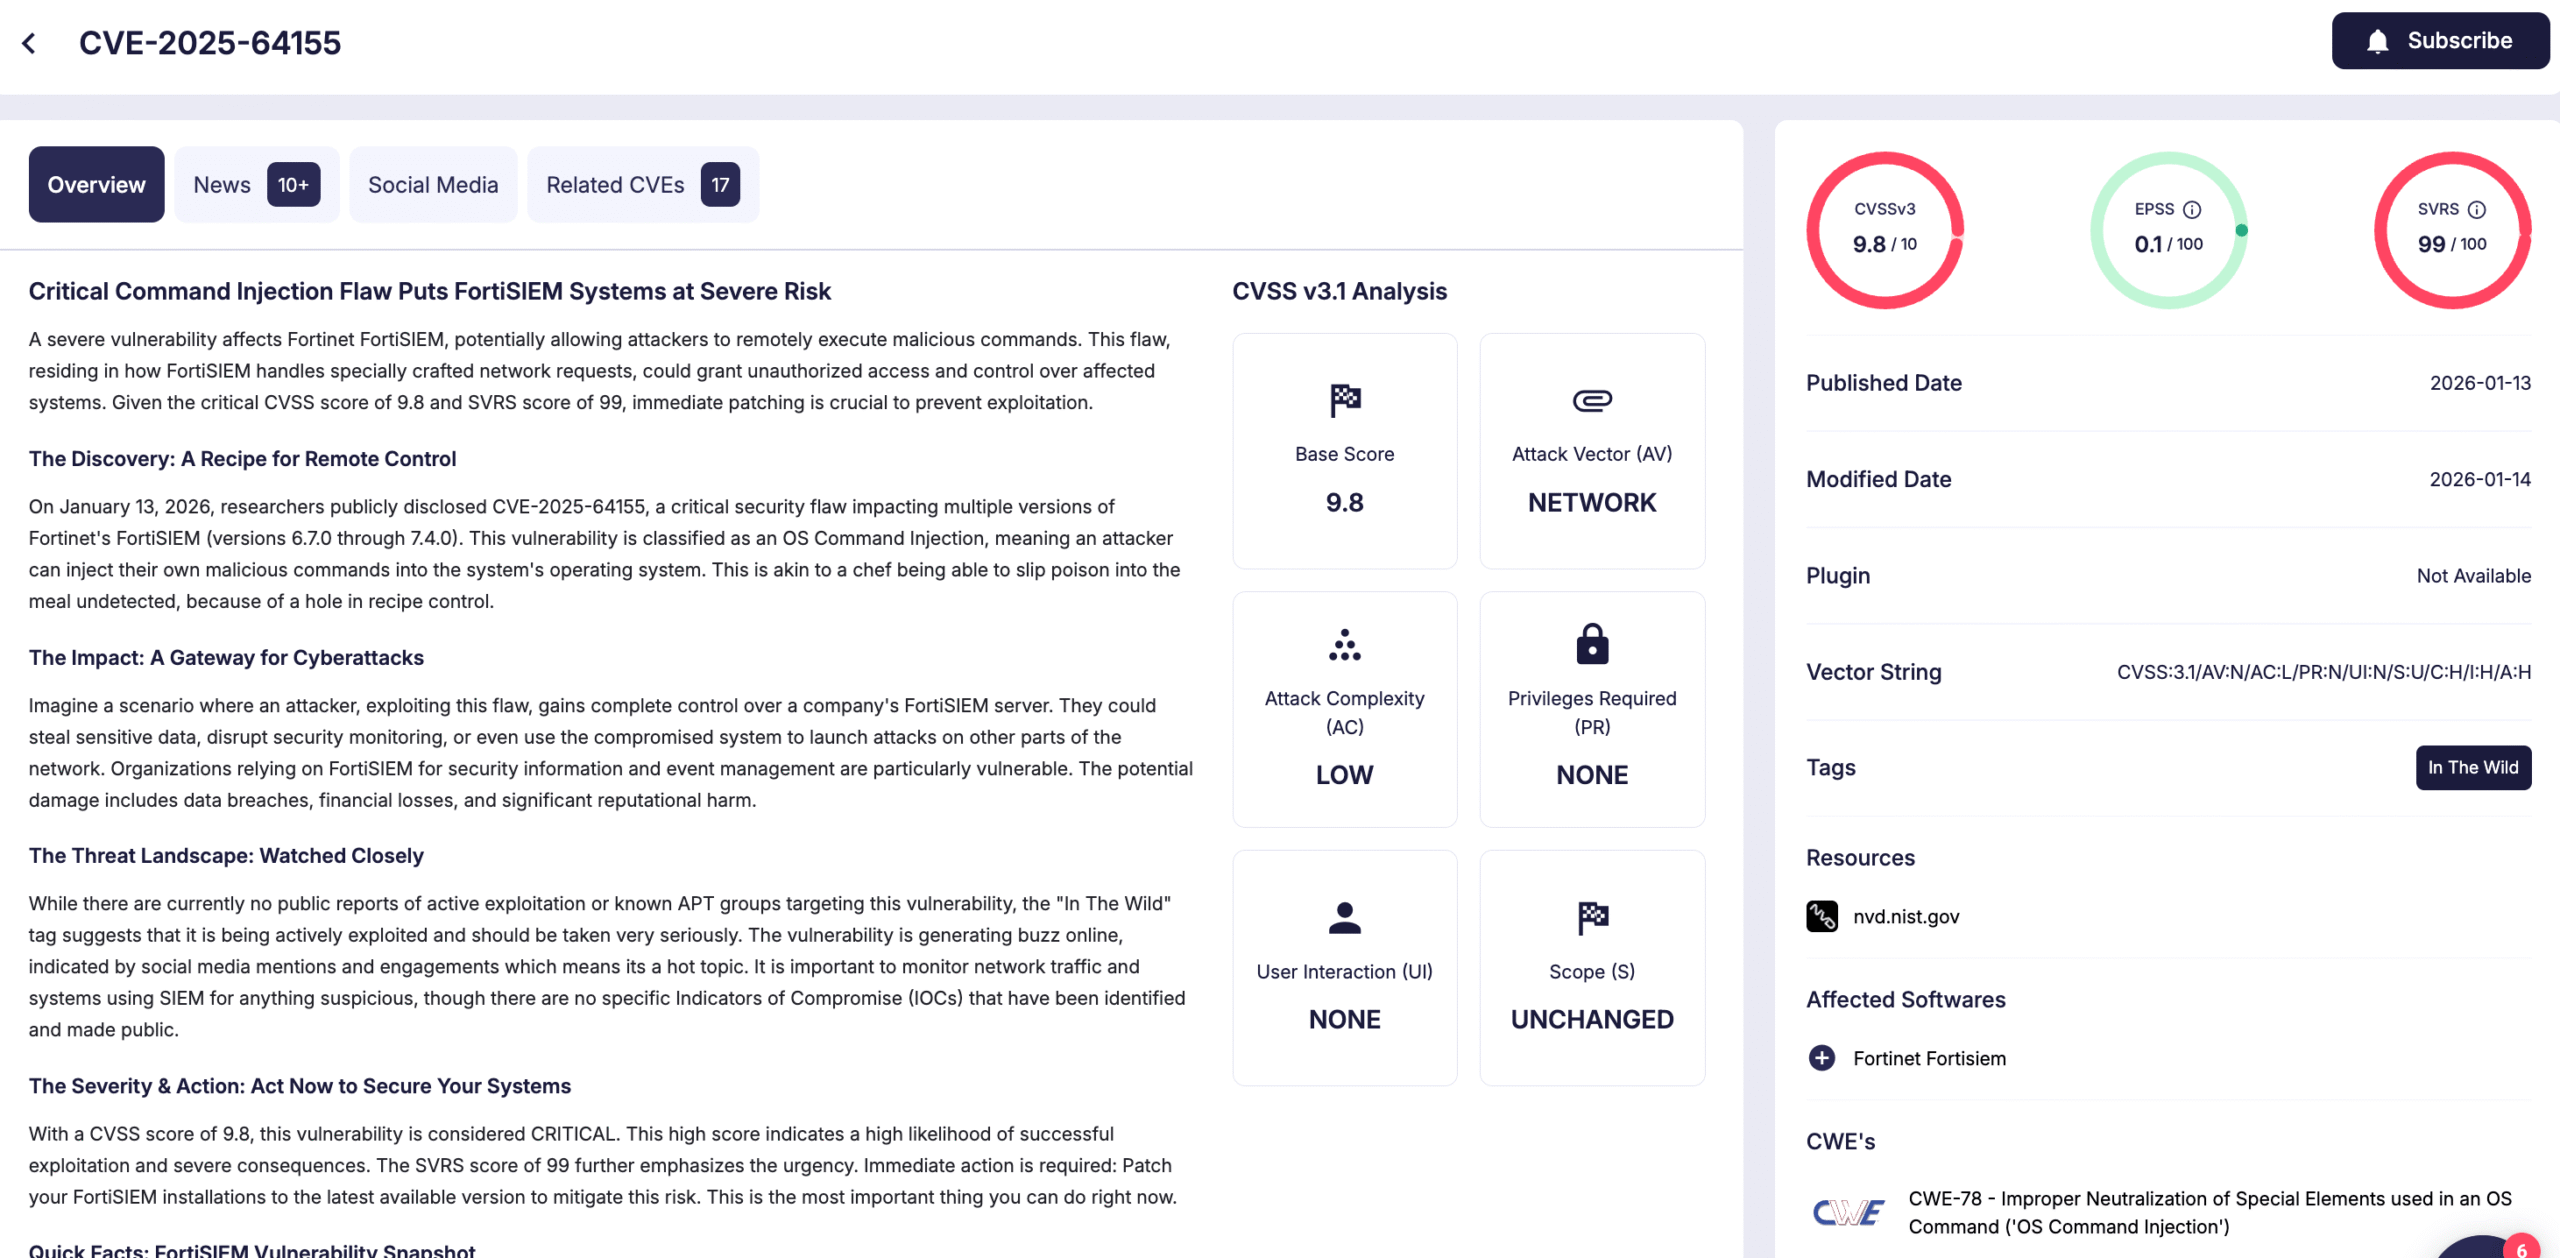Click the Vector String label
Screen dimensions: 2560x1258
click(x=1874, y=672)
